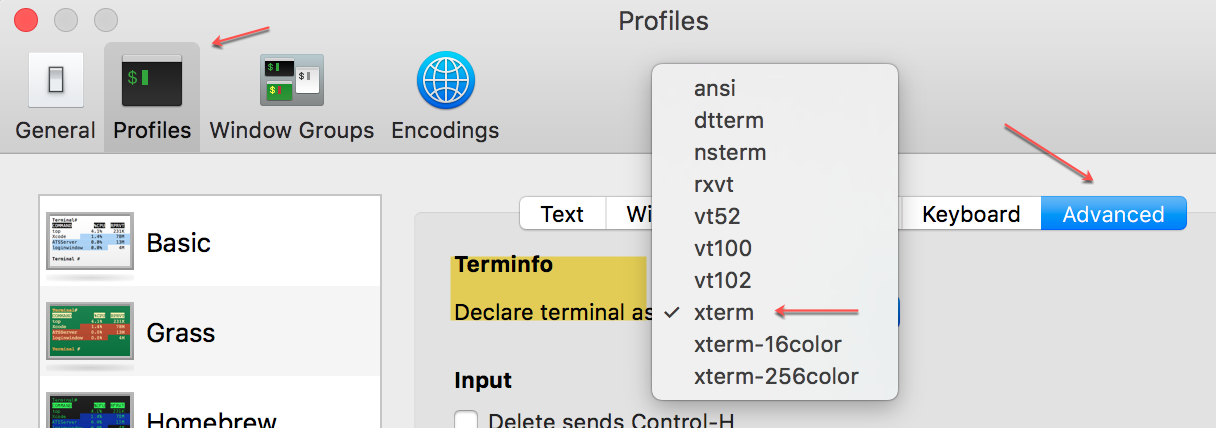Open the General preferences pane icon

(55, 79)
